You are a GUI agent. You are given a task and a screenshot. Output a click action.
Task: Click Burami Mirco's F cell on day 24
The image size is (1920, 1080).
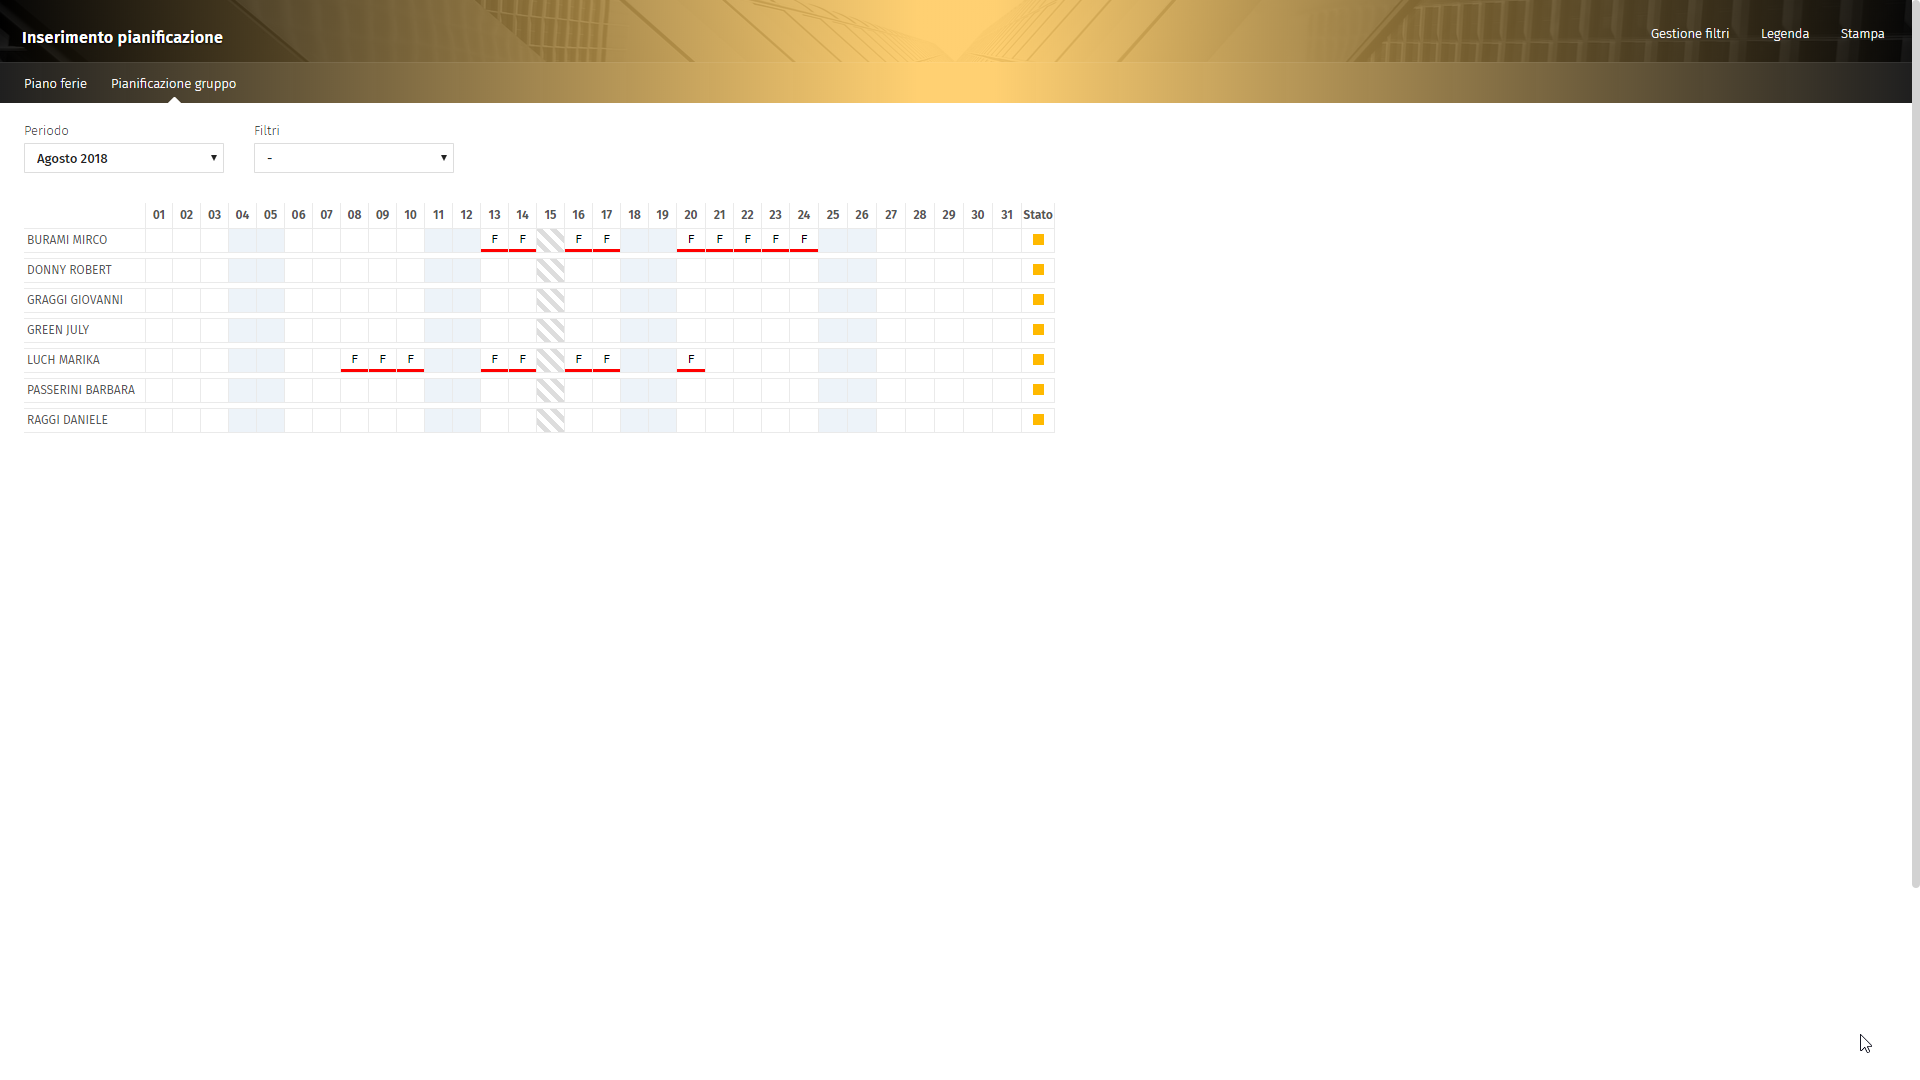[x=804, y=240]
